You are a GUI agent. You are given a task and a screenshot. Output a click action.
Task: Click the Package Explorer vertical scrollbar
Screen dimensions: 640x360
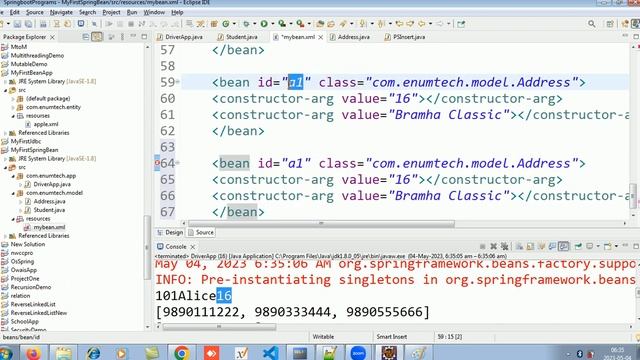(147, 247)
